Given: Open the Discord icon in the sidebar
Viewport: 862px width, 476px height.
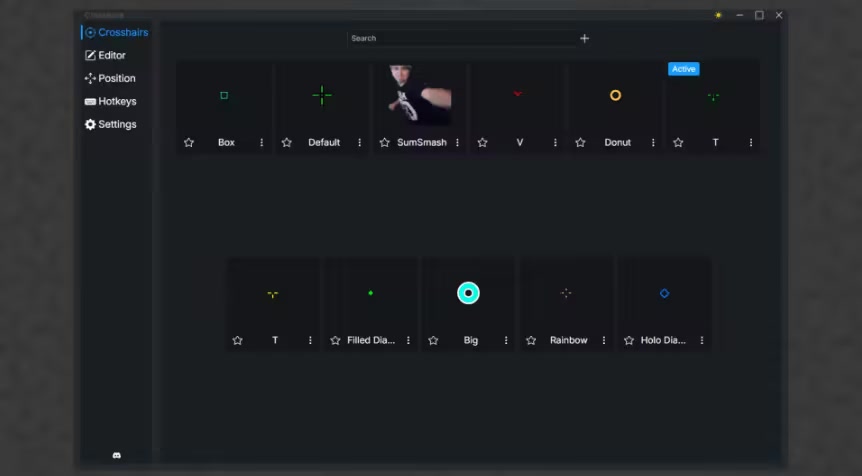Looking at the screenshot, I should [x=116, y=455].
